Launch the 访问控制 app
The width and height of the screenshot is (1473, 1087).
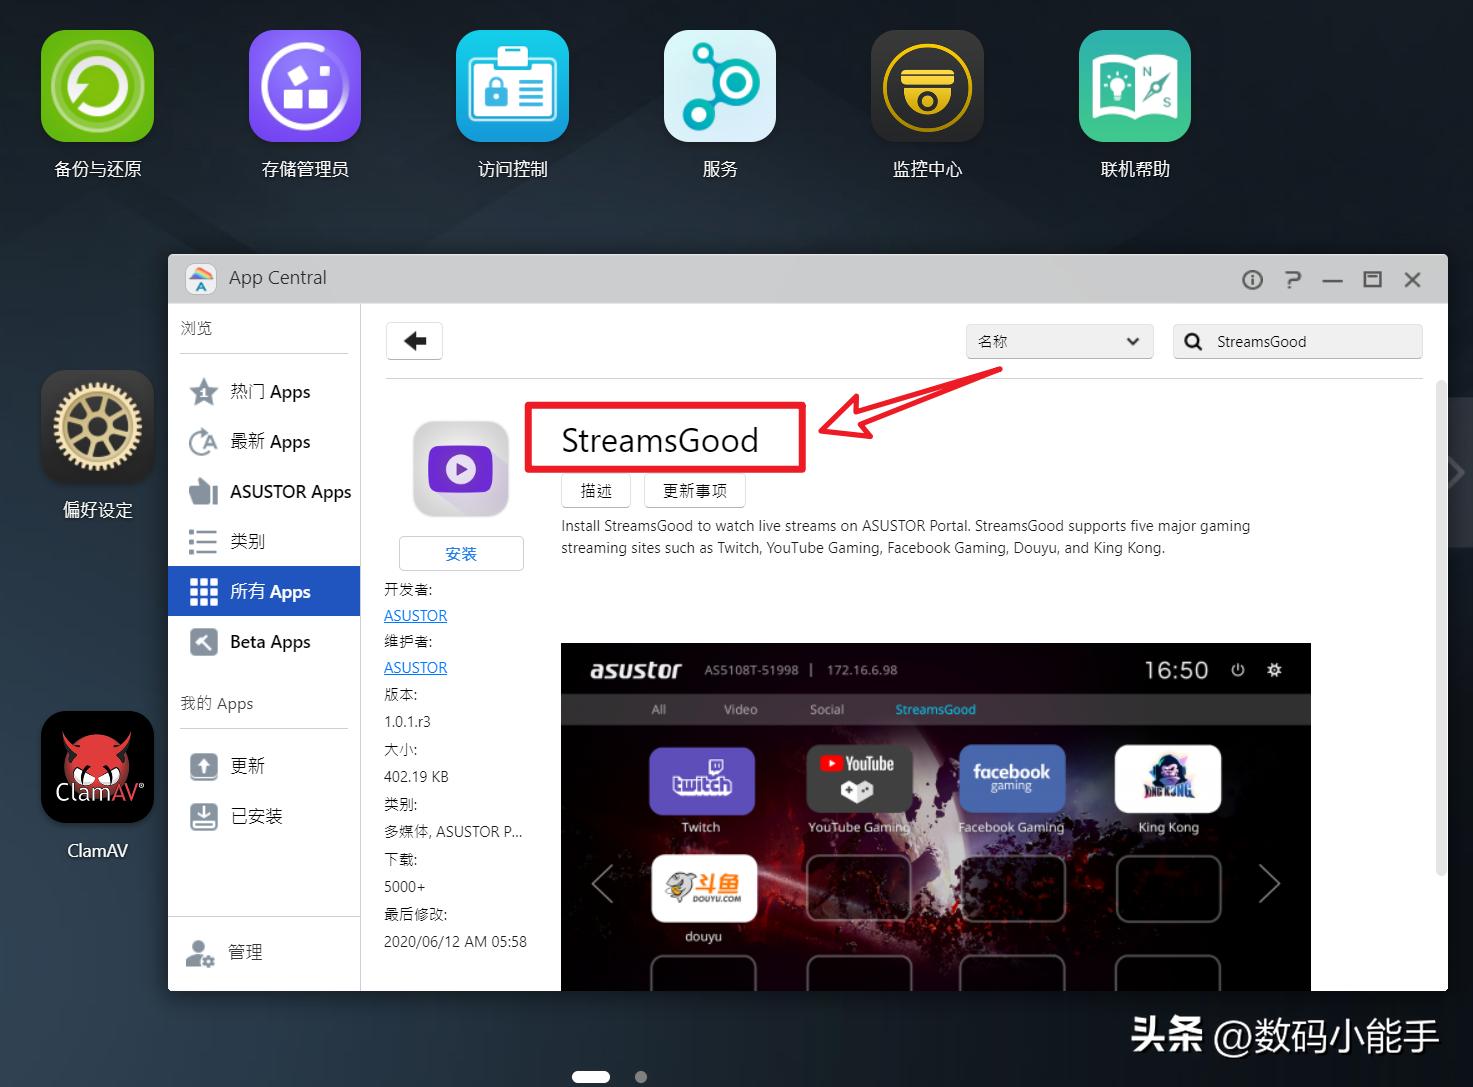tap(512, 86)
